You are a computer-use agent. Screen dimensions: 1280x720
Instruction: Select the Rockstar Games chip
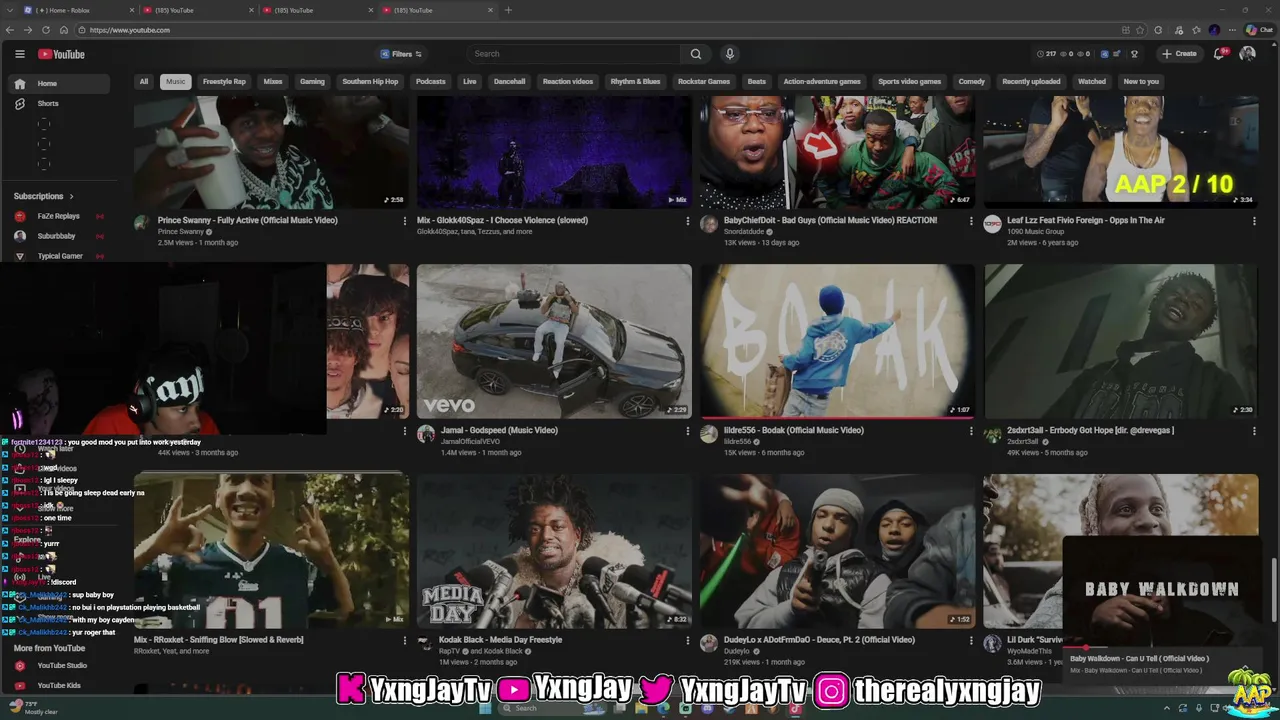(x=704, y=82)
